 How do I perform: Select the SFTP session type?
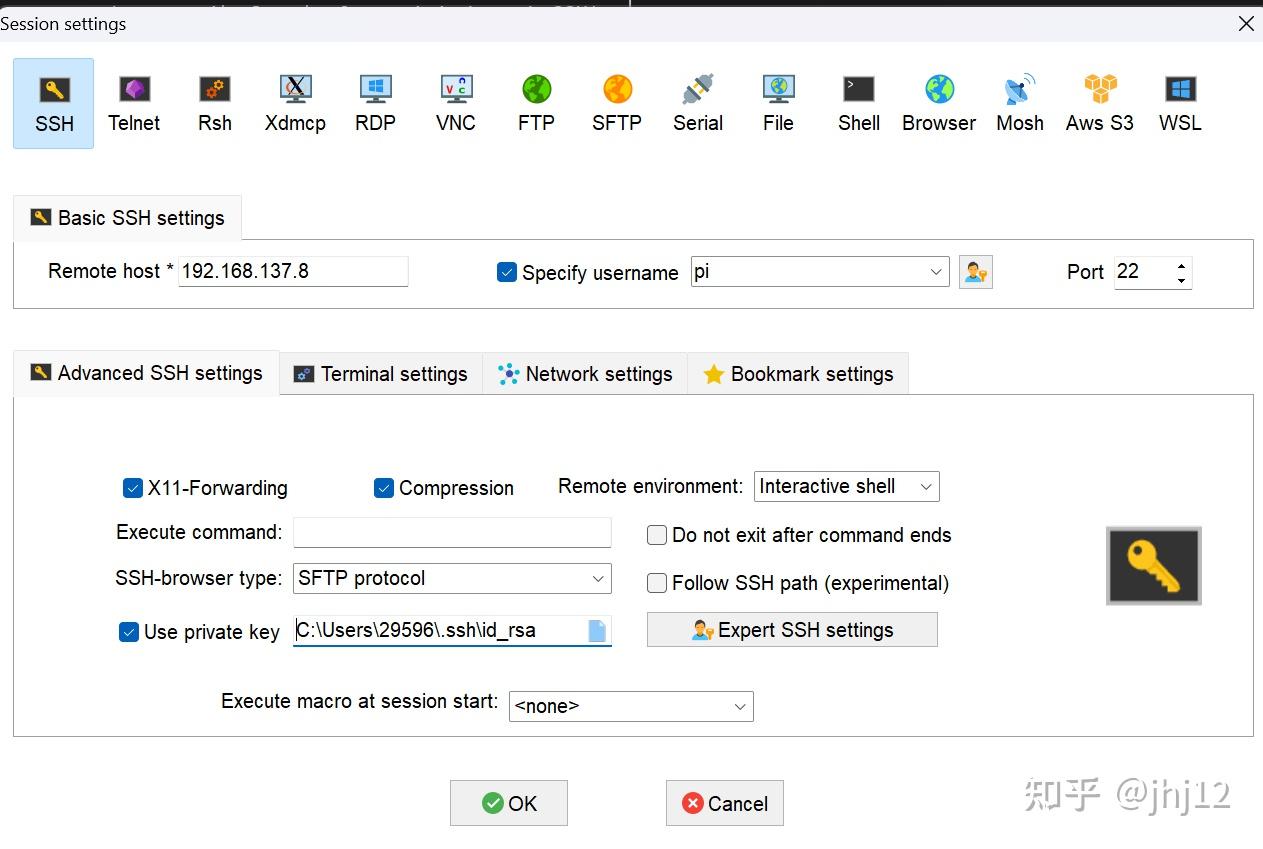(x=616, y=103)
